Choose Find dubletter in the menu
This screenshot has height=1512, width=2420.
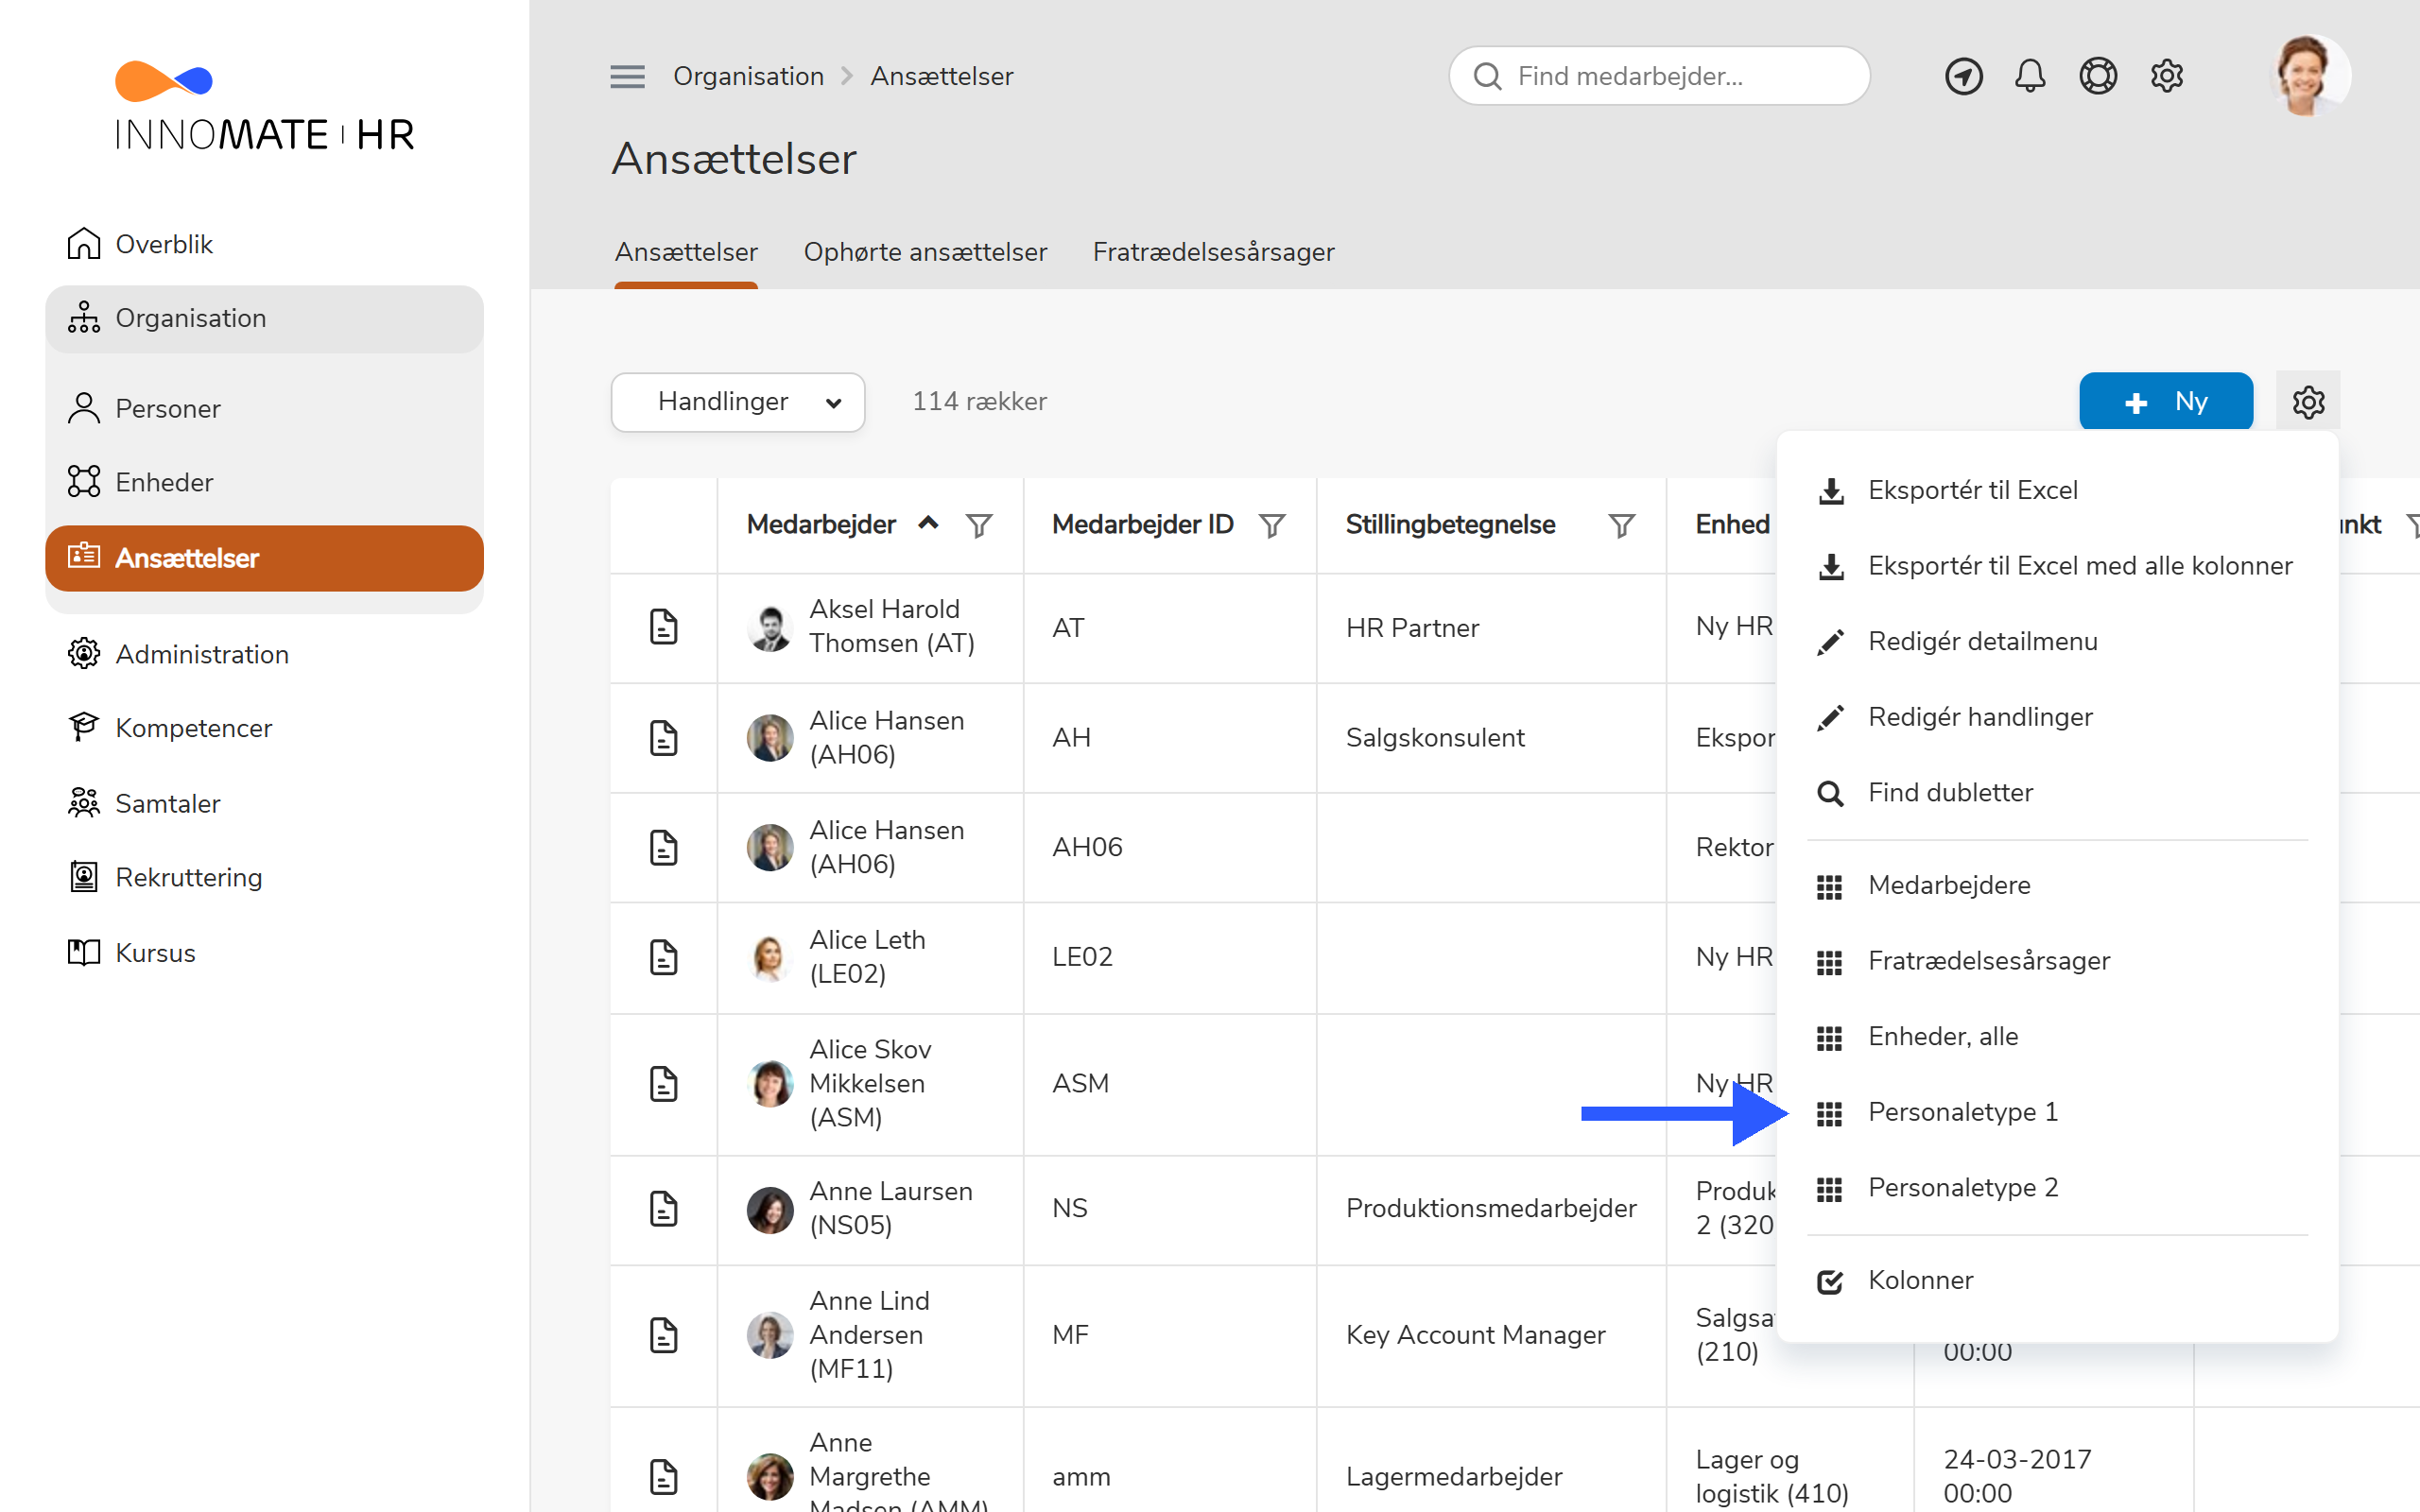click(x=1951, y=792)
